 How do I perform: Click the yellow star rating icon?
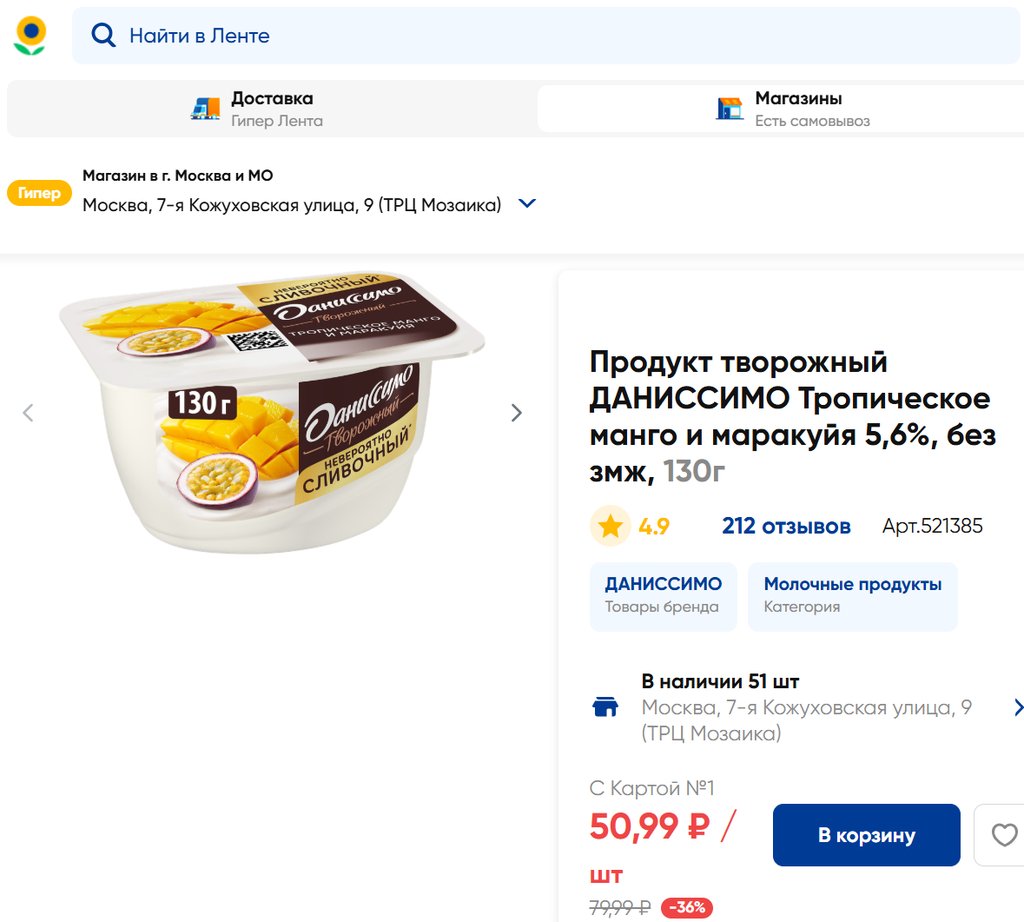(x=610, y=526)
